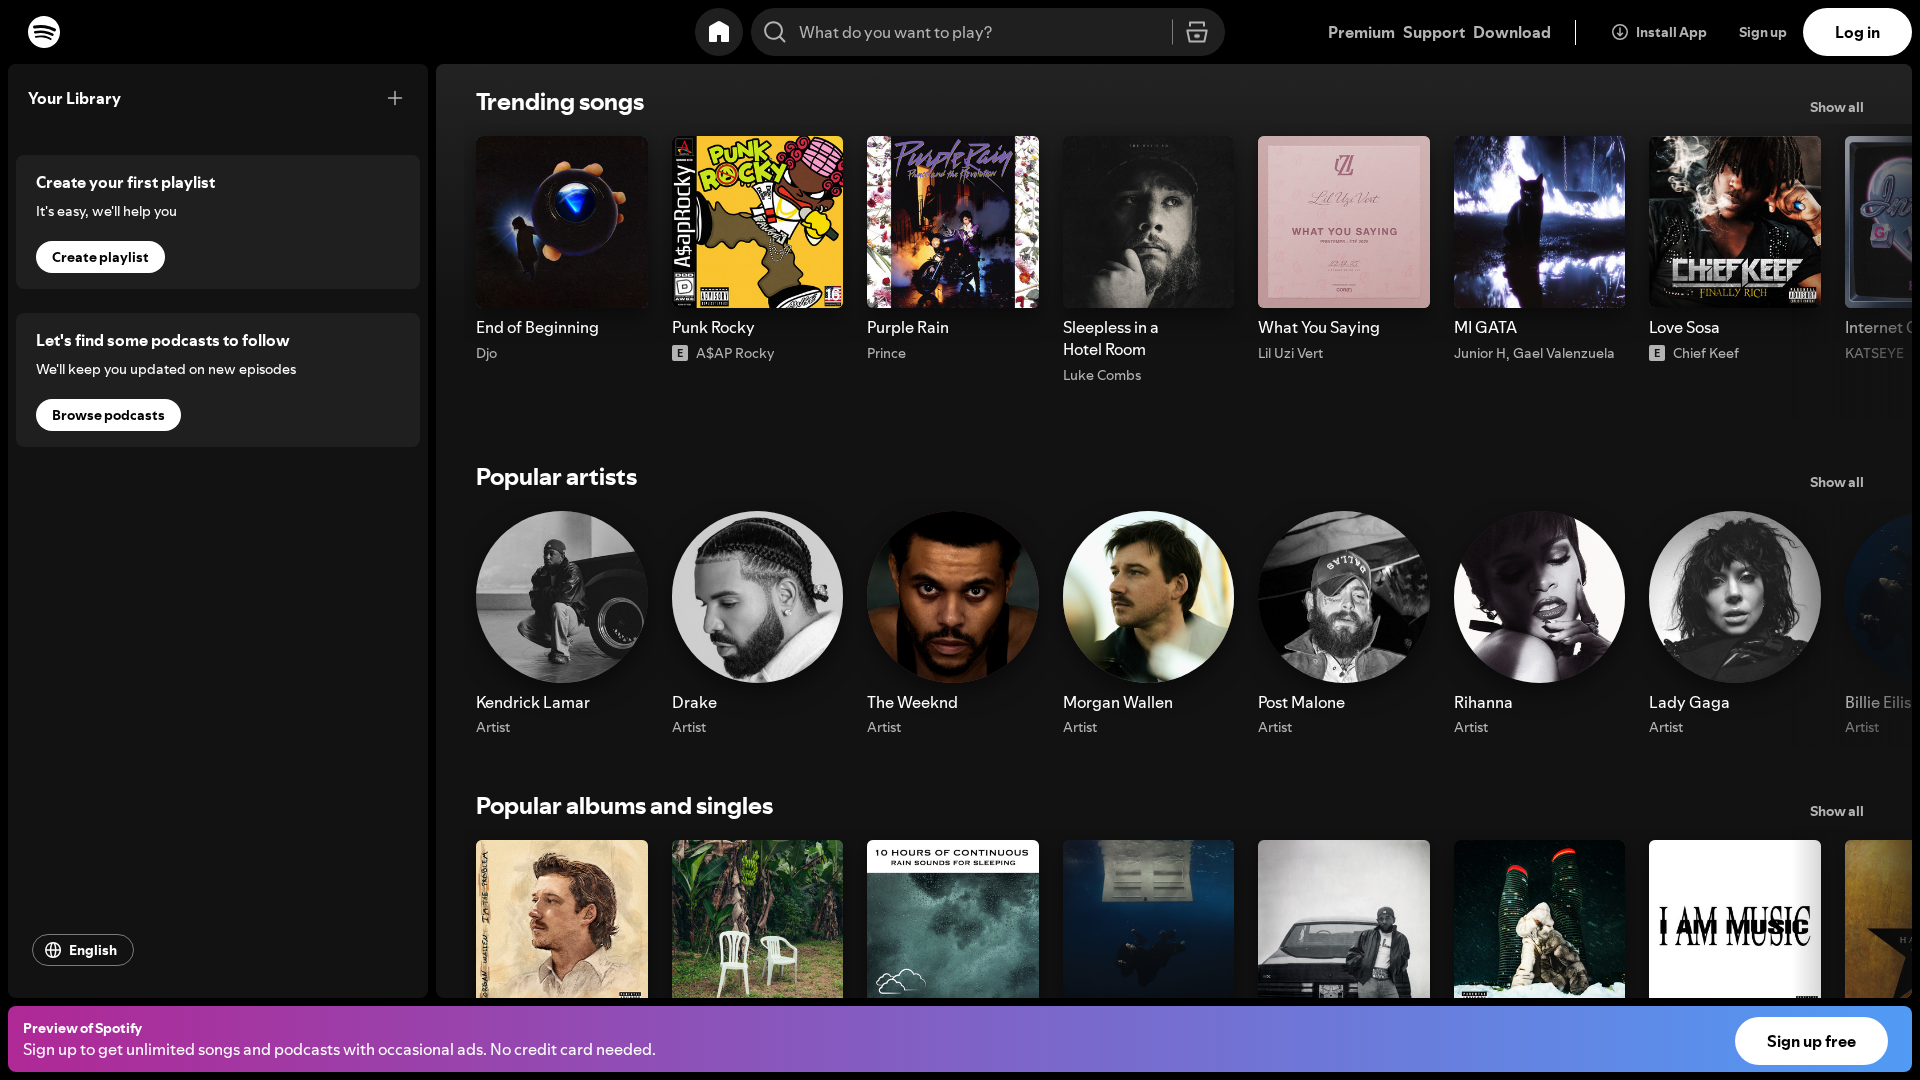The image size is (1920, 1080).
Task: Open MI GATA cover art
Action: click(x=1539, y=222)
